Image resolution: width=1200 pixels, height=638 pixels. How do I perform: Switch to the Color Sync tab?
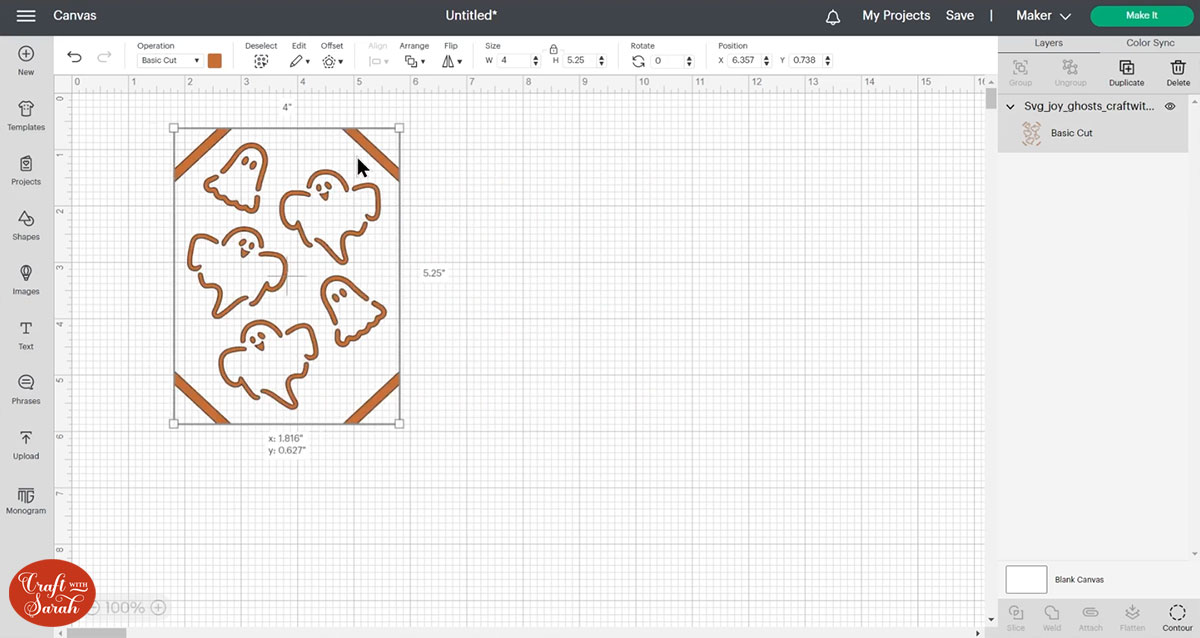1150,43
